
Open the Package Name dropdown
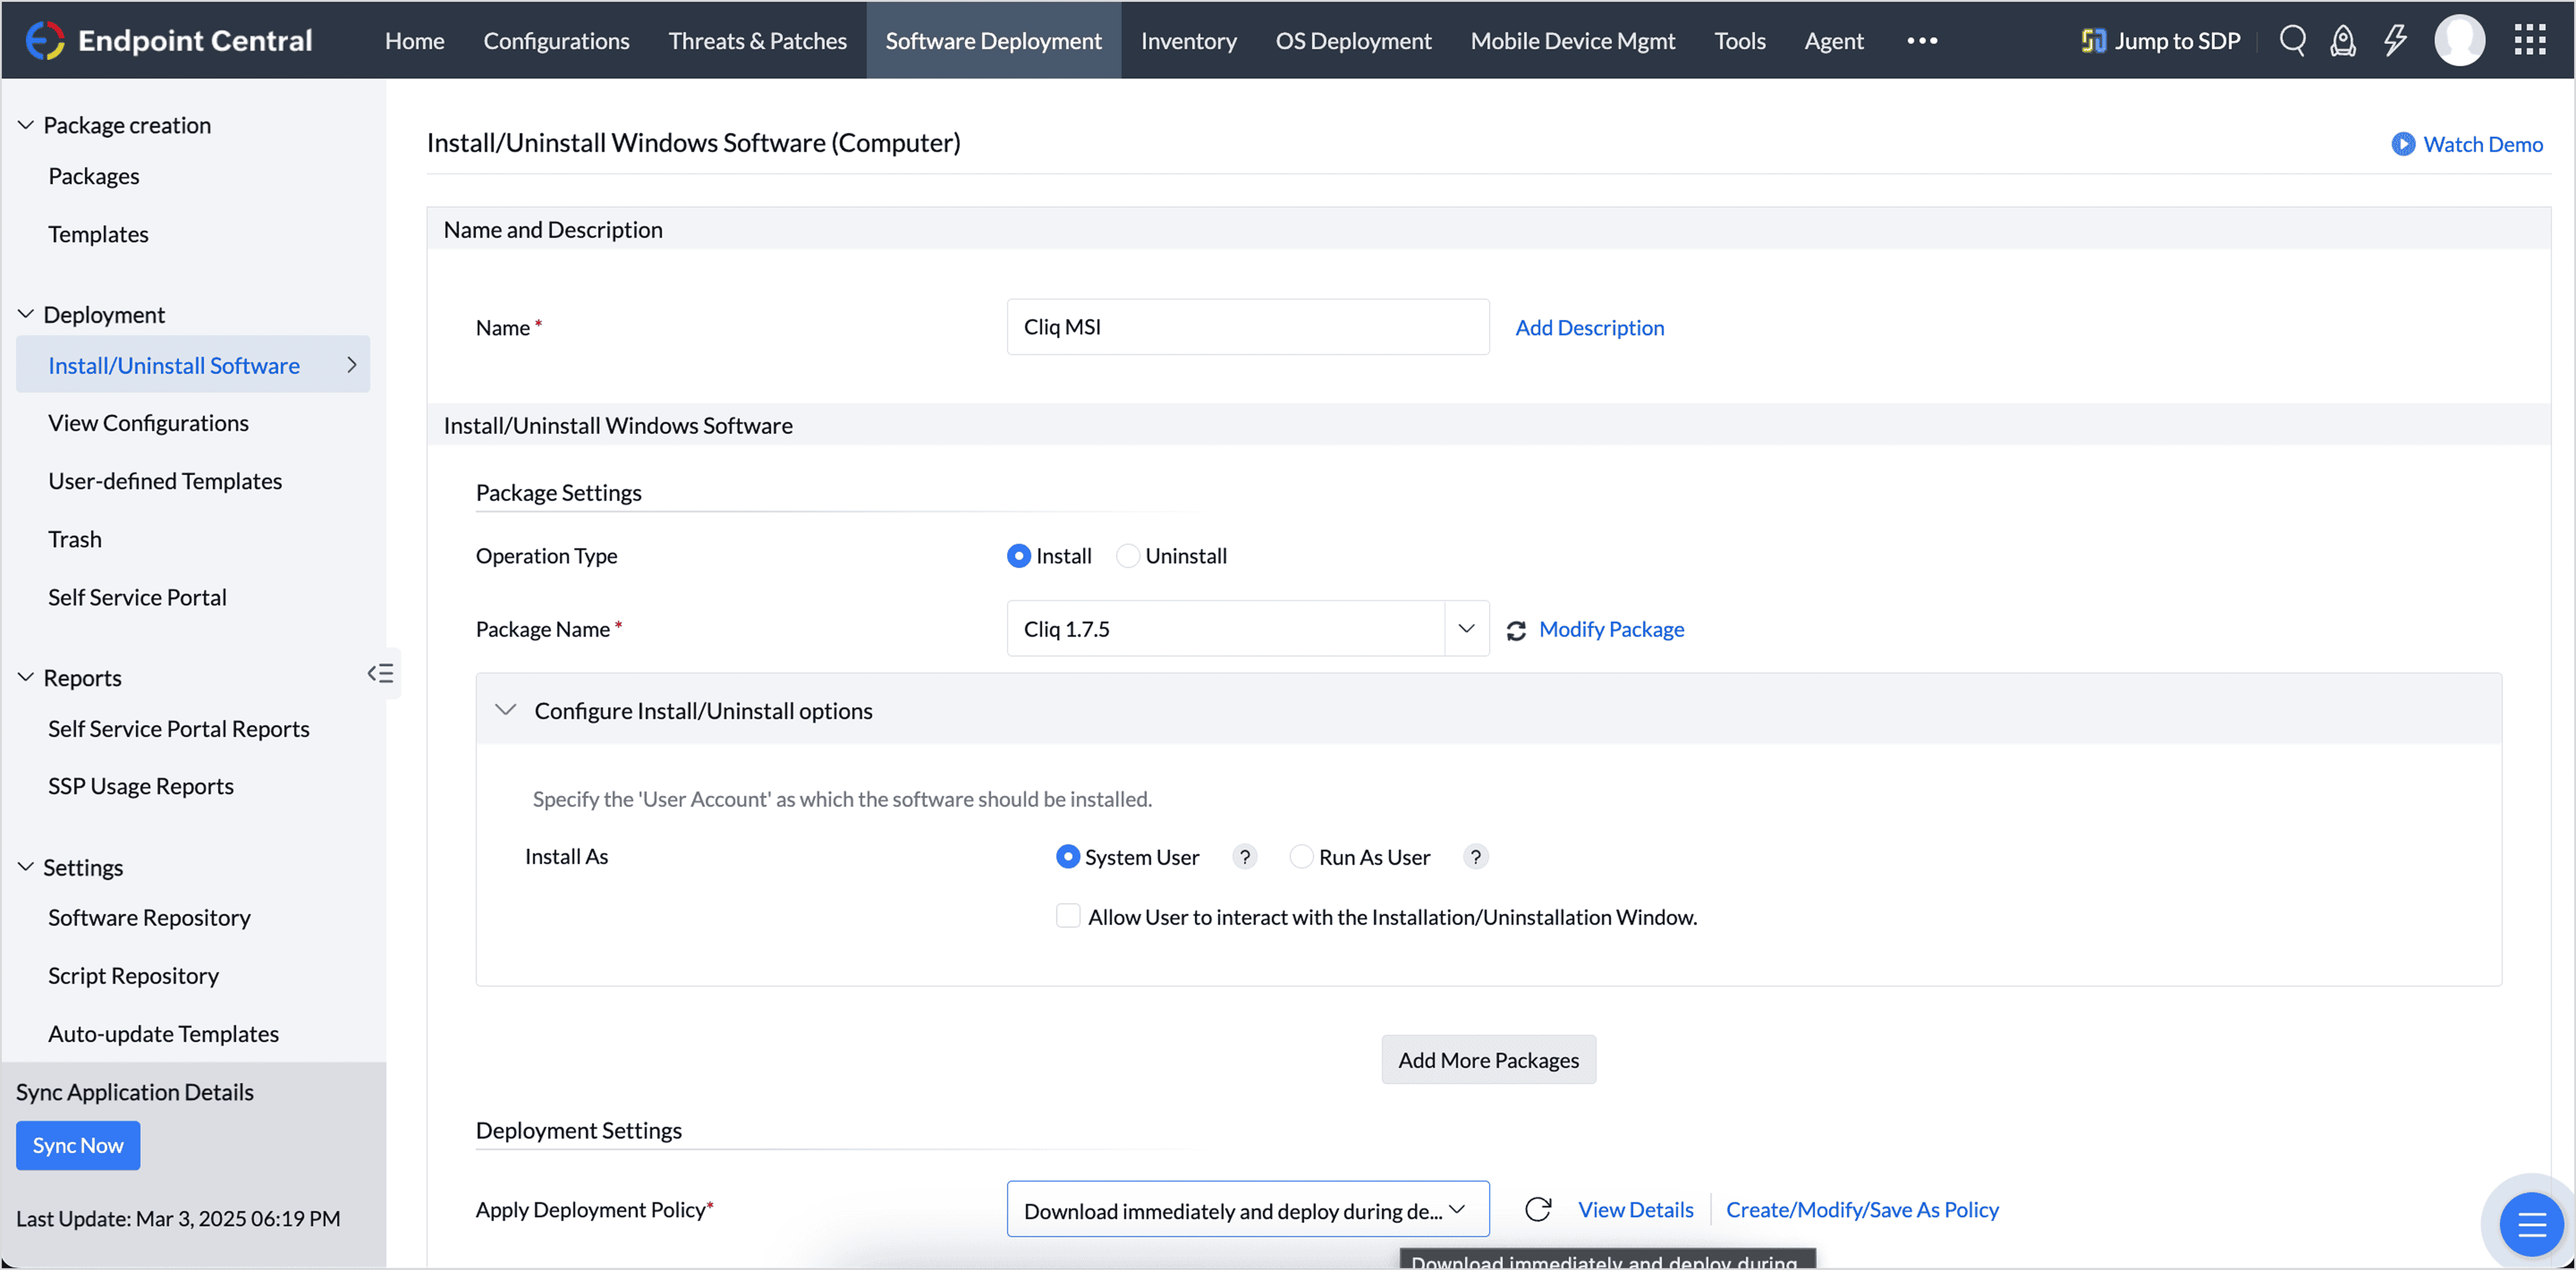click(1466, 629)
